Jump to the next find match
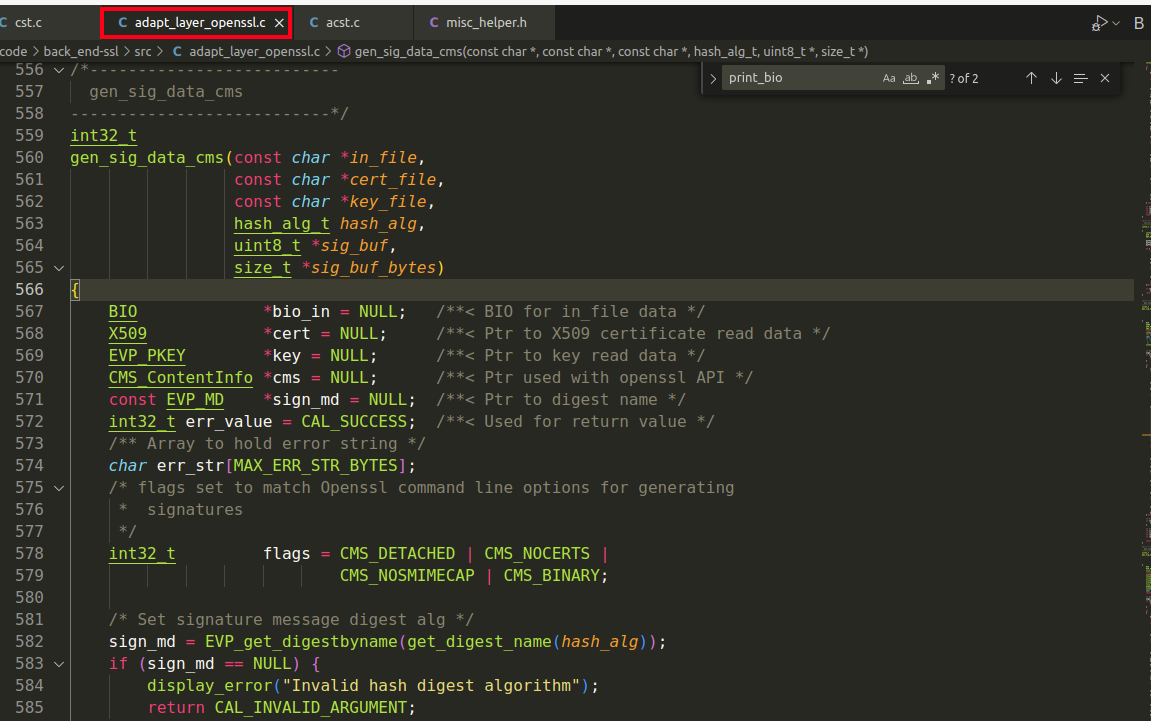The image size is (1151, 721). click(1056, 78)
